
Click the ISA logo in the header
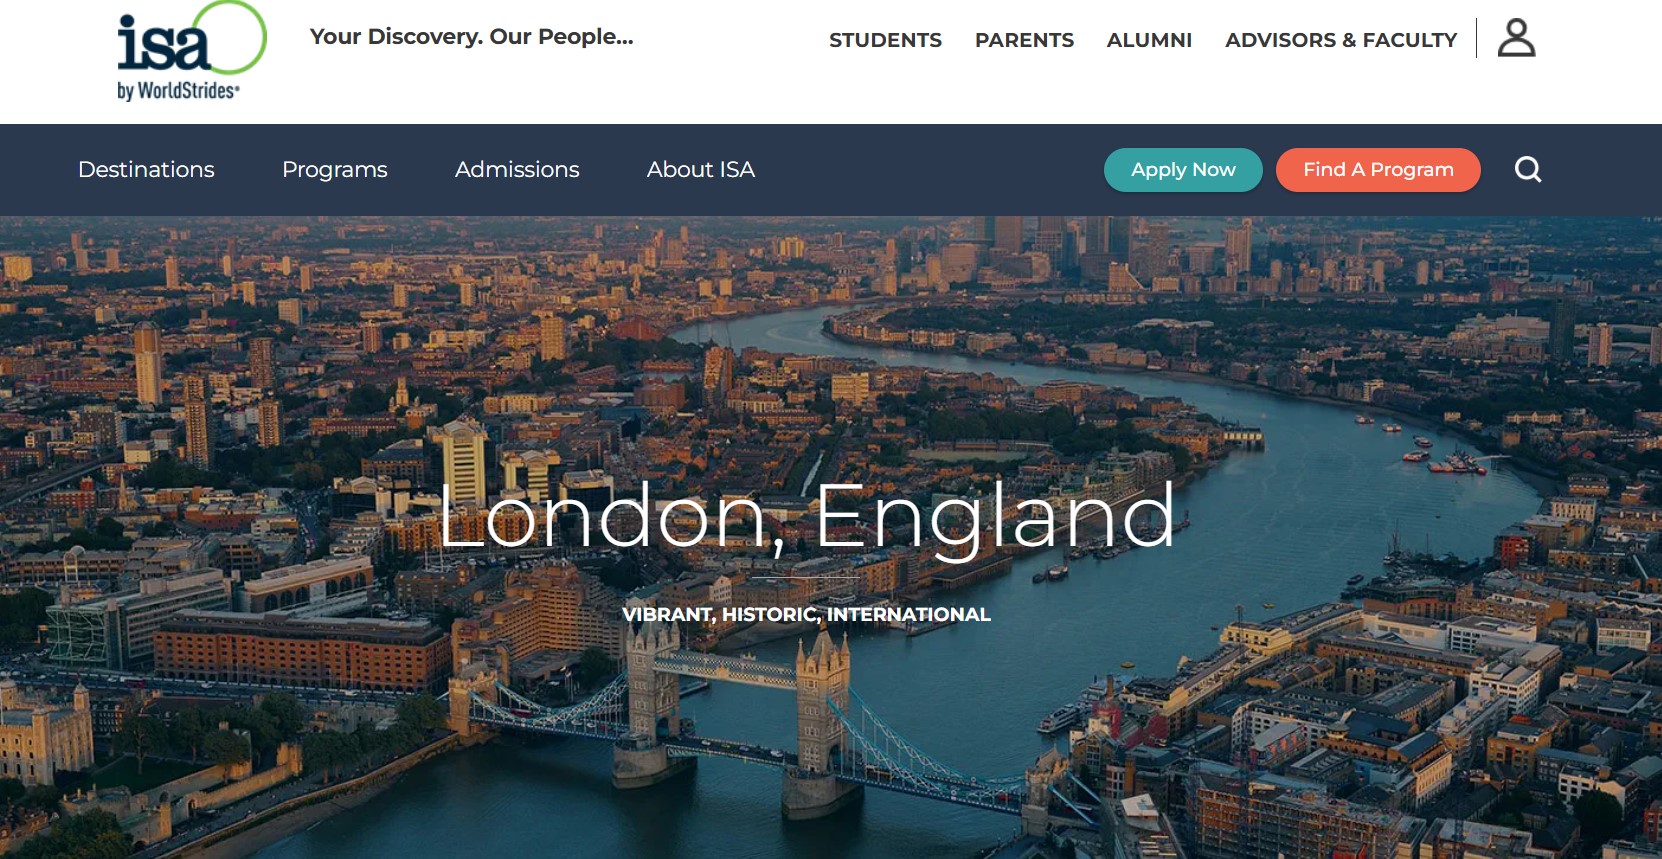click(191, 50)
